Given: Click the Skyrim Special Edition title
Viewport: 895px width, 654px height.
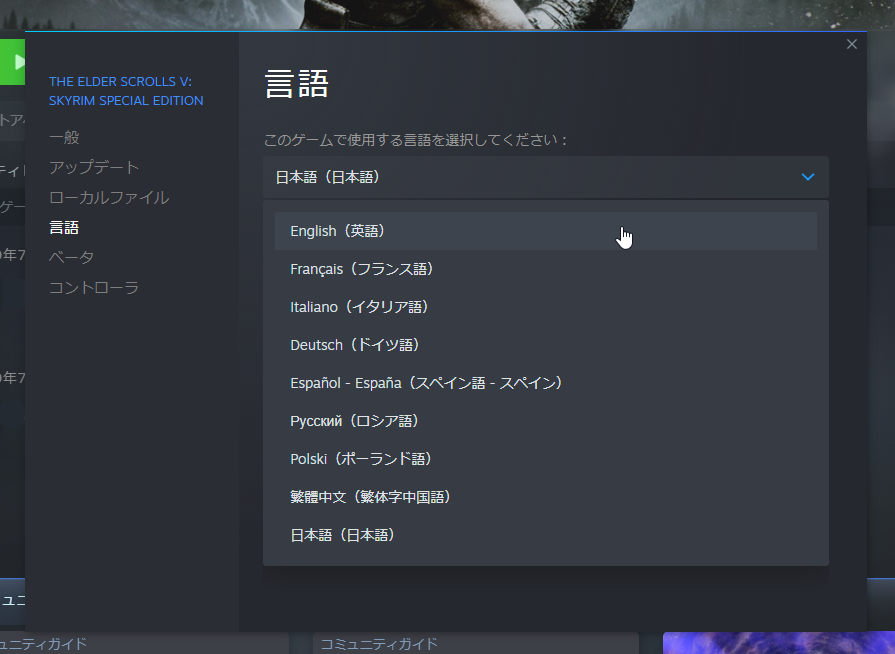Looking at the screenshot, I should [126, 91].
